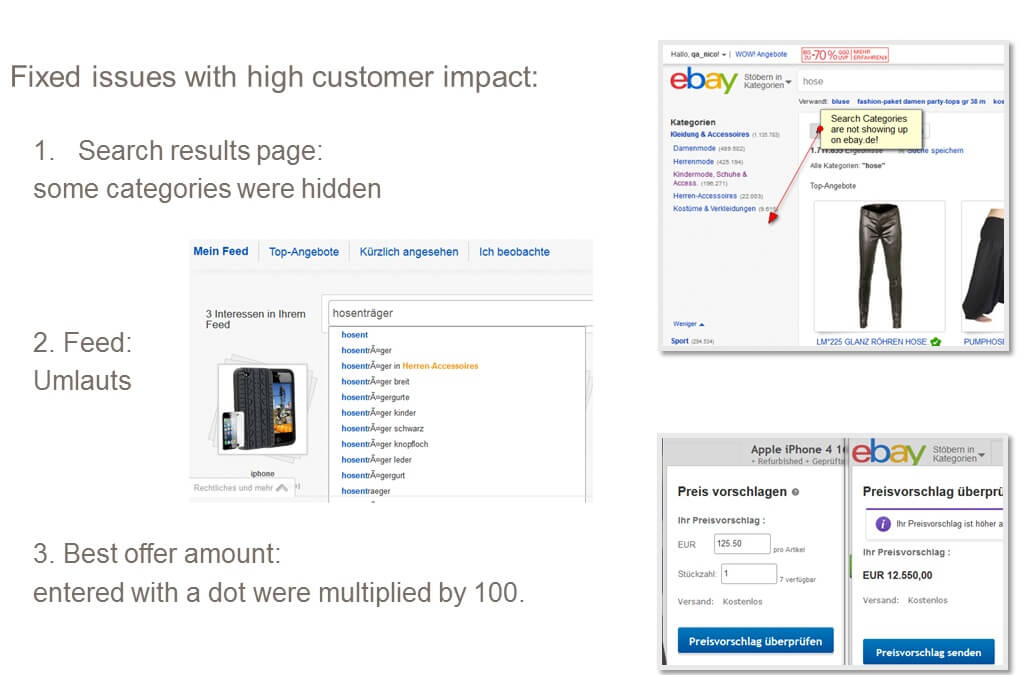Open the leather leggings product image
This screenshot has width=1024, height=675.
pyautogui.click(x=878, y=265)
